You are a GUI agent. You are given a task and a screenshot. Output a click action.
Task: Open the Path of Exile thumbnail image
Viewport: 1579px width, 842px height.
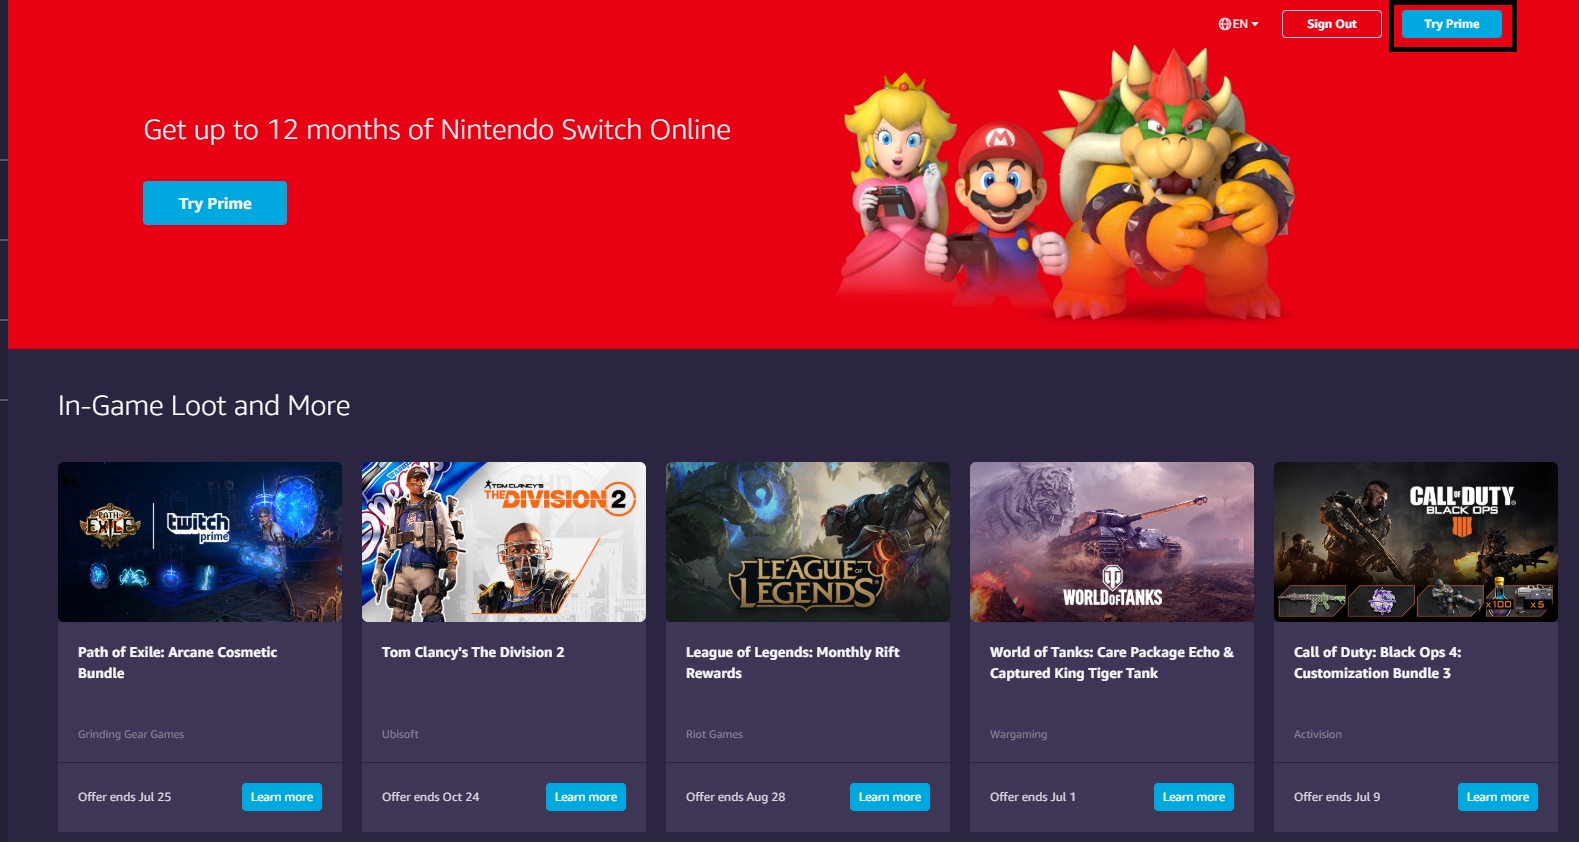pos(200,542)
